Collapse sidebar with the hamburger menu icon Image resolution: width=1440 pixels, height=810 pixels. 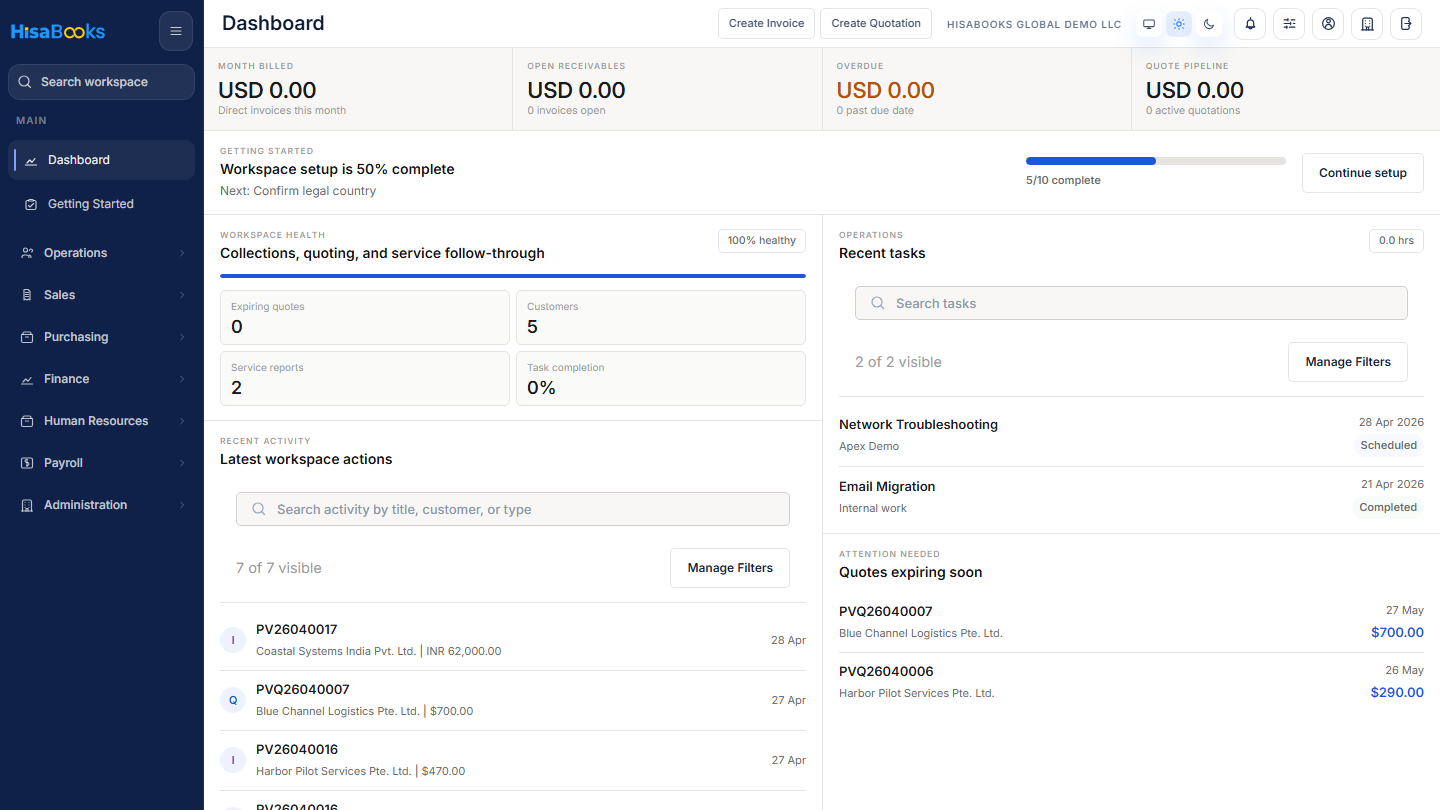coord(176,31)
